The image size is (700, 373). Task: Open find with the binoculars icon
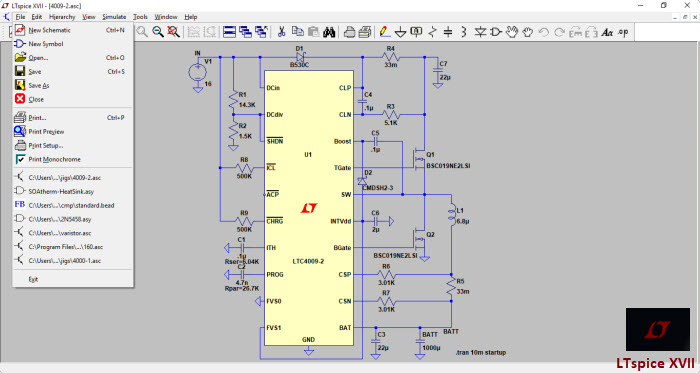point(329,32)
